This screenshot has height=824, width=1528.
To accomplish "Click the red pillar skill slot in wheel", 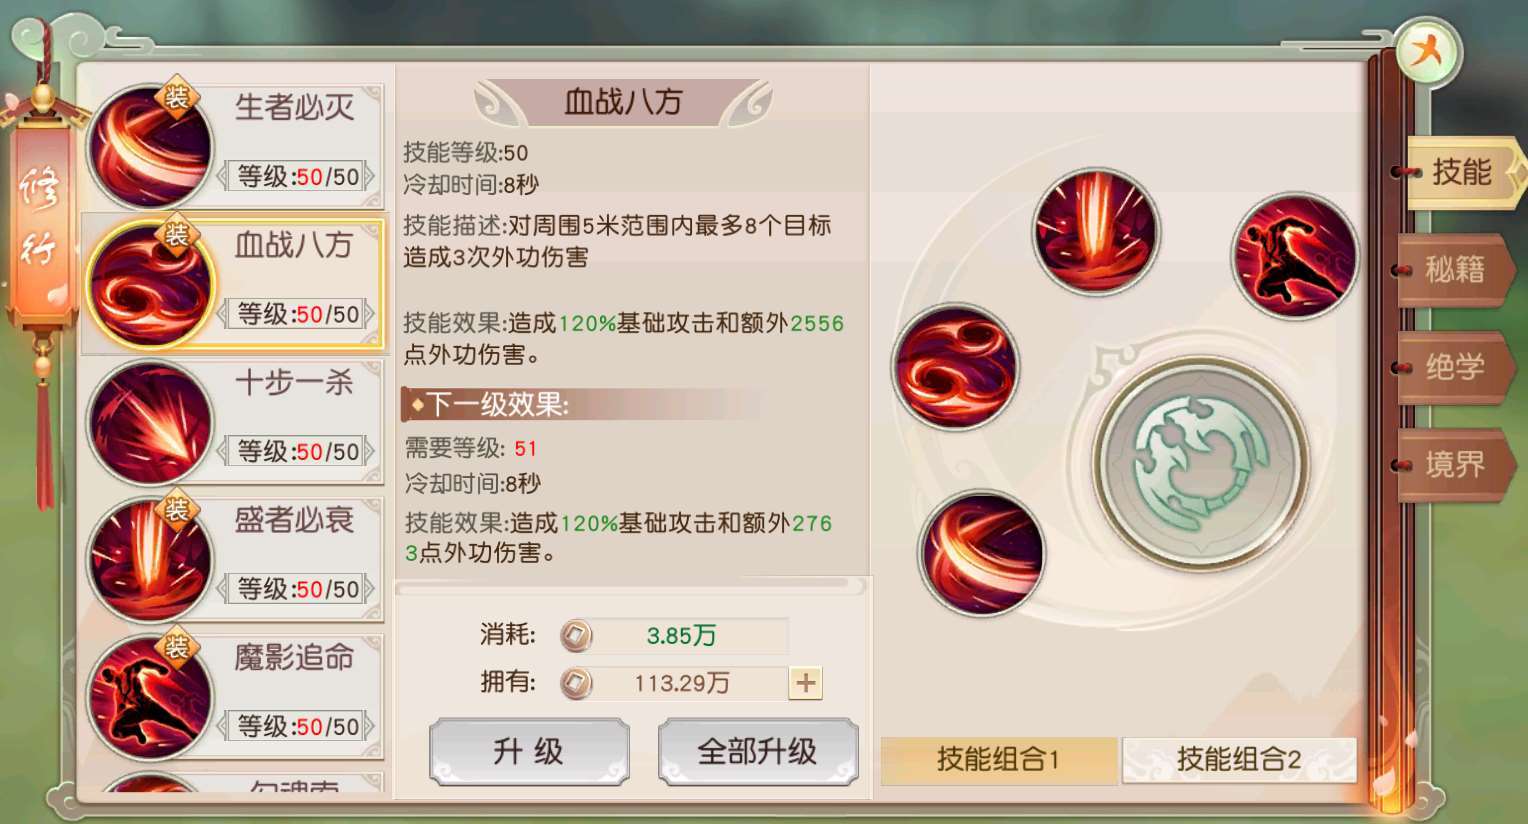I will coord(1096,231).
